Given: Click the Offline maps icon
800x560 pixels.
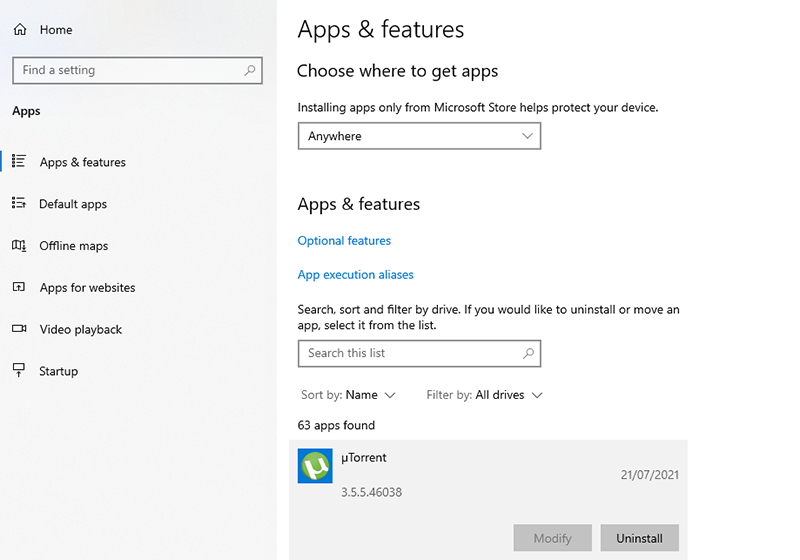Looking at the screenshot, I should pos(19,246).
